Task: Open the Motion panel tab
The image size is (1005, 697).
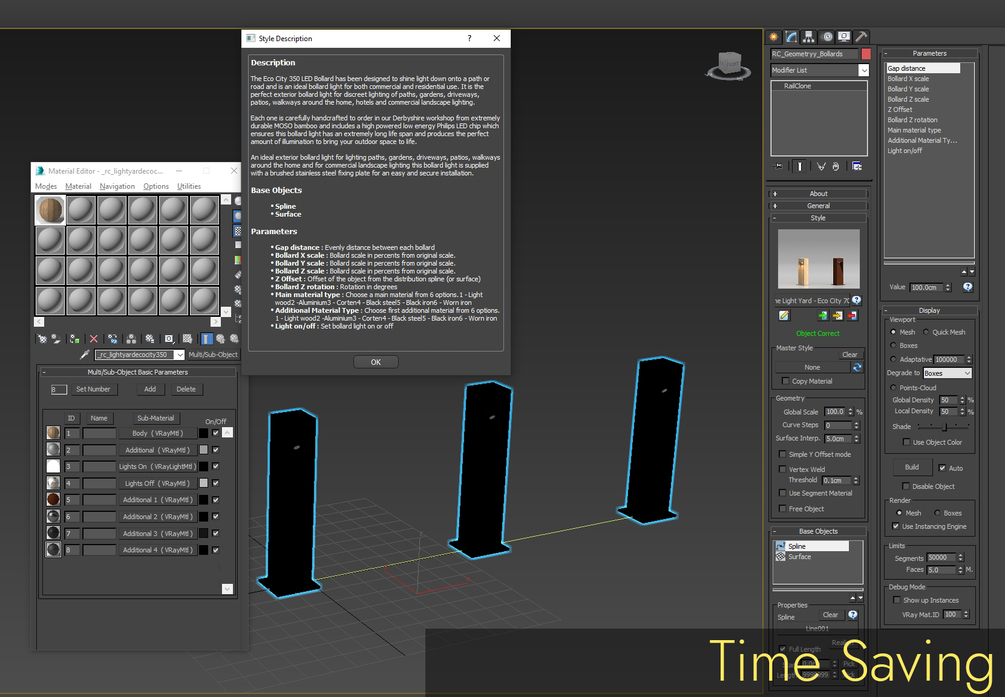Action: (827, 37)
